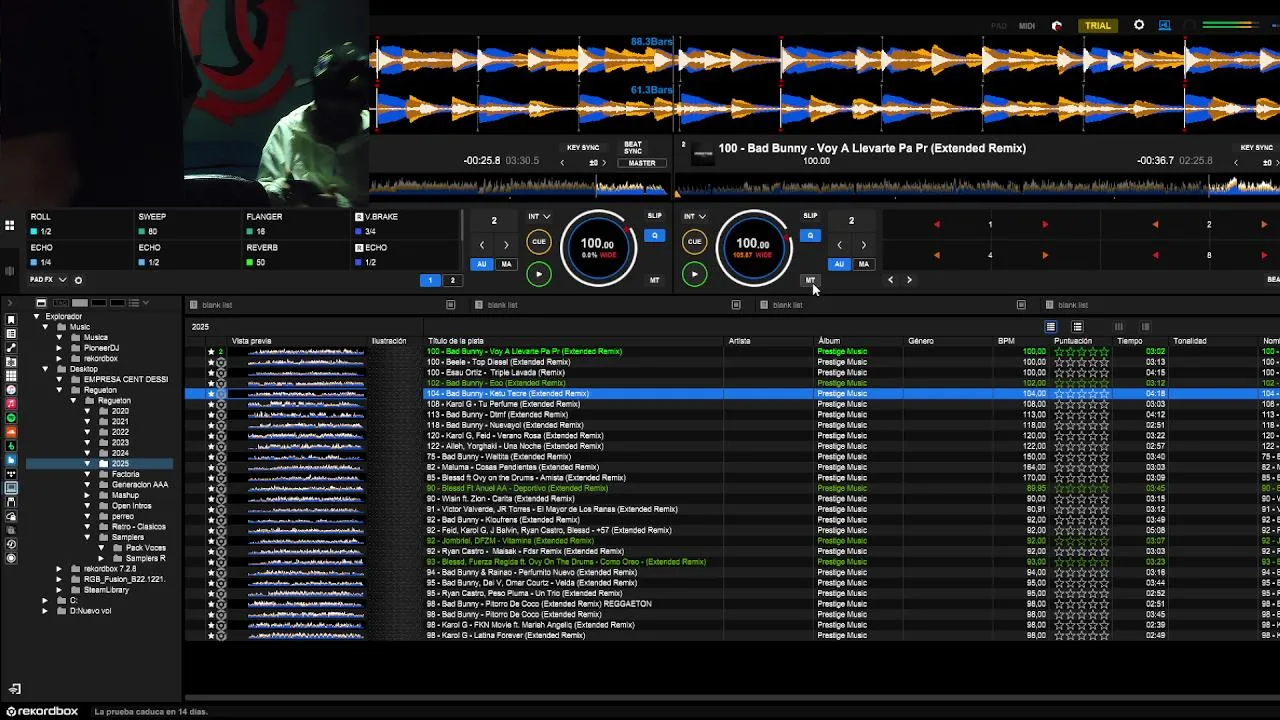Start playback on deck 2
Screen dimensions: 1280x720
pos(694,274)
